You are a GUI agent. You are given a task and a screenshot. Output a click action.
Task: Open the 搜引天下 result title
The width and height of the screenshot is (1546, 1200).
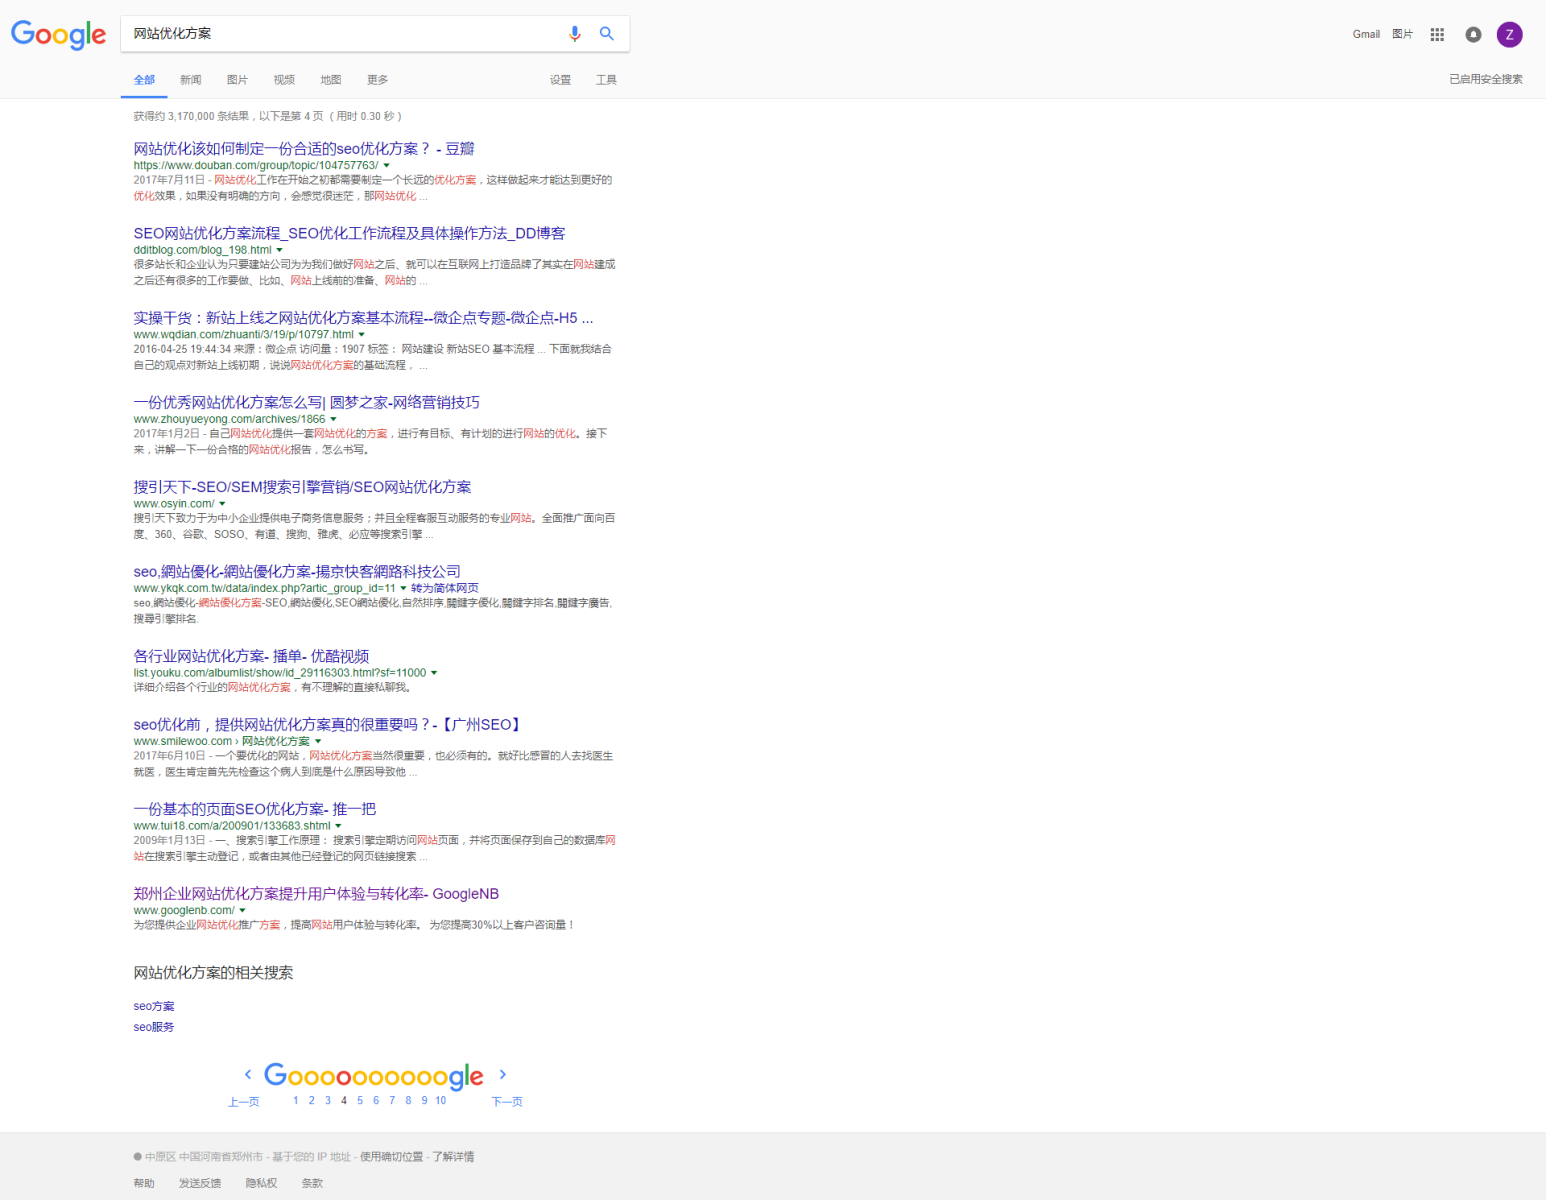302,487
